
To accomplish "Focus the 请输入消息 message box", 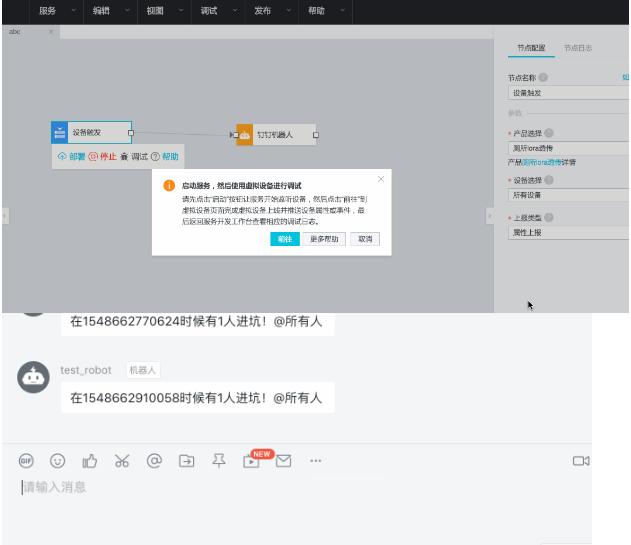I will (x=297, y=488).
